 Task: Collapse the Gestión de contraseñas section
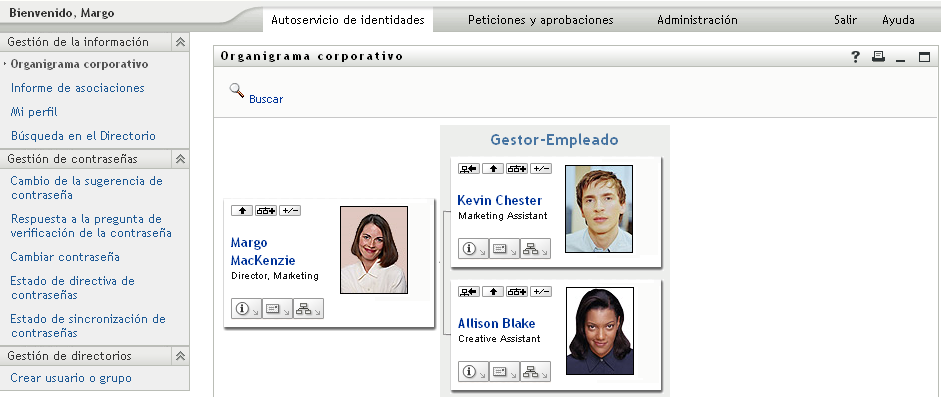click(180, 160)
